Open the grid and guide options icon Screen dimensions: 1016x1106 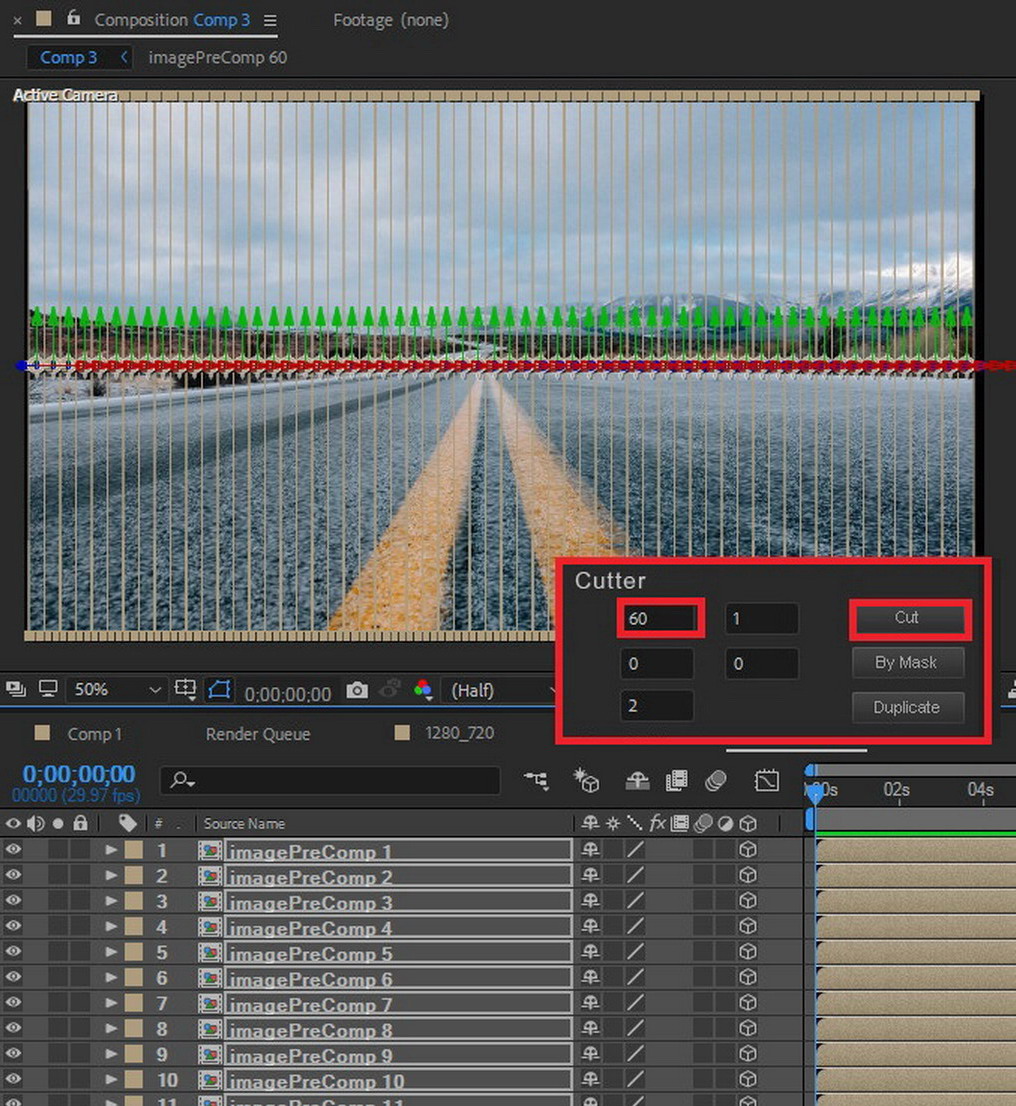(186, 688)
